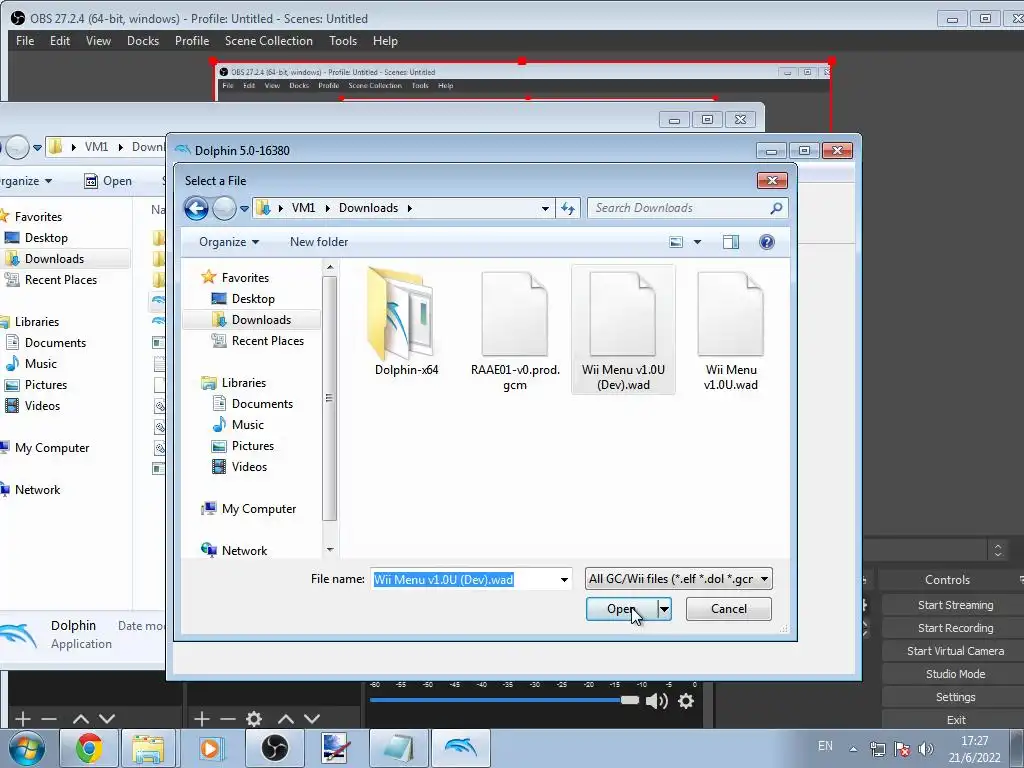Select the Wii Menu v1.0U (Dev).wad file
Screen dimensions: 1024x768
click(623, 330)
